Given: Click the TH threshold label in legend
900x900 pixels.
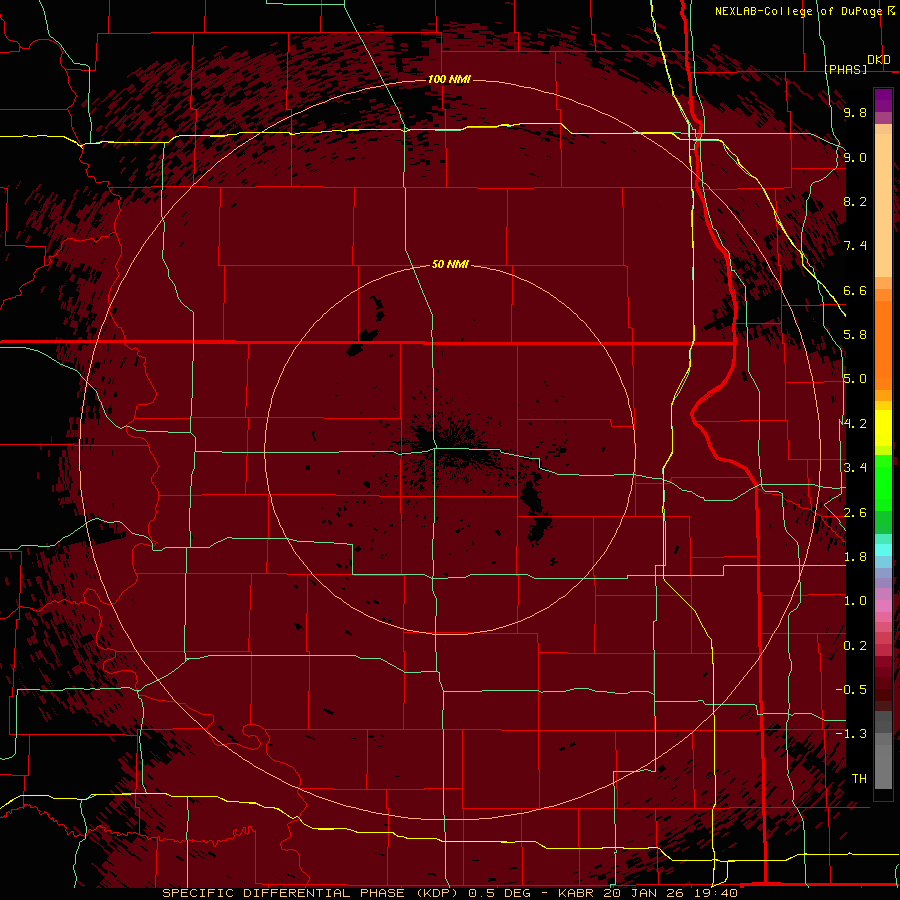Looking at the screenshot, I should [x=859, y=779].
